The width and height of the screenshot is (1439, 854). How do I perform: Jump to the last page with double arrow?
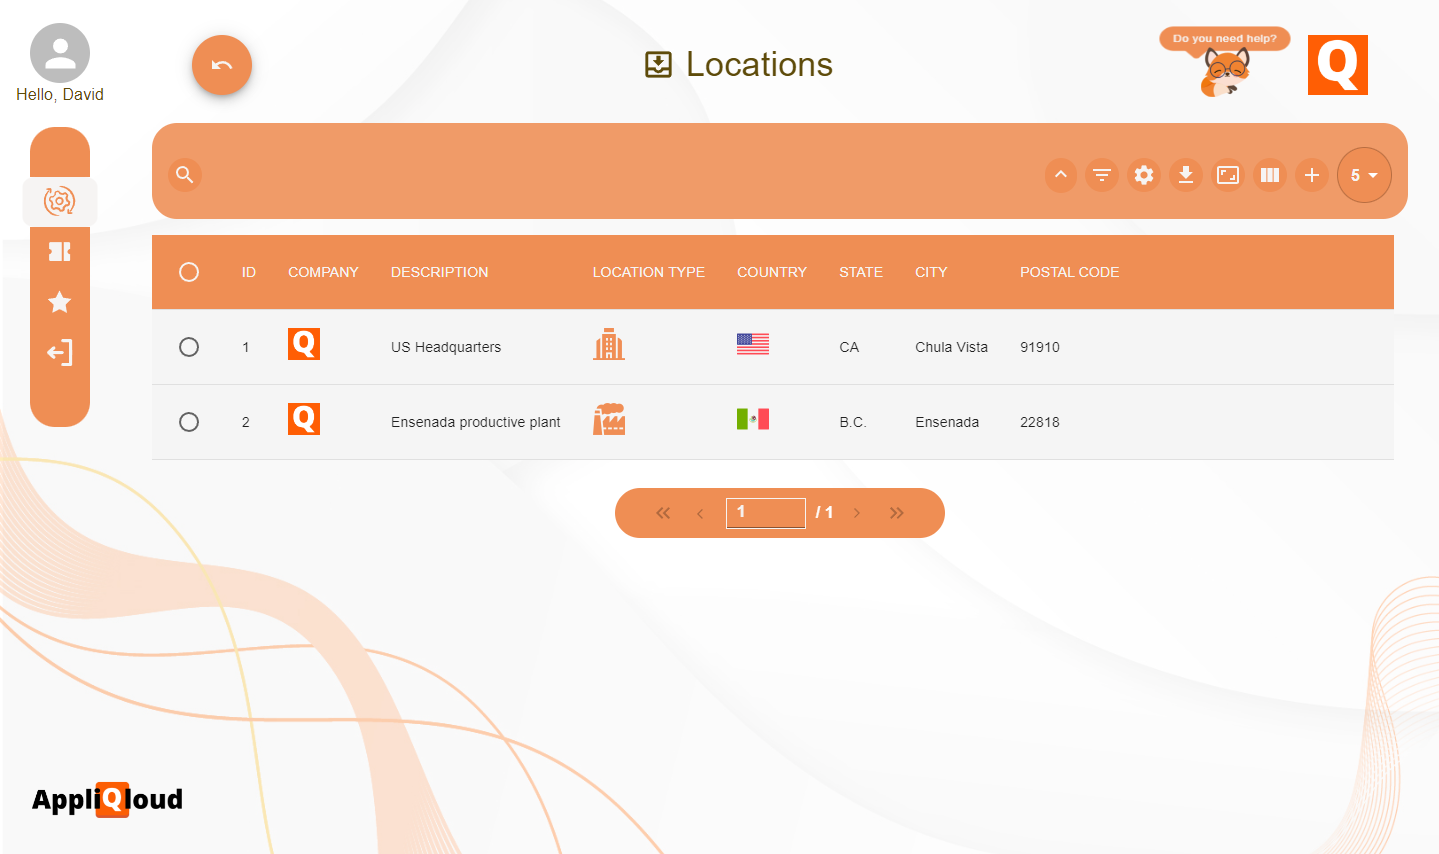point(897,512)
